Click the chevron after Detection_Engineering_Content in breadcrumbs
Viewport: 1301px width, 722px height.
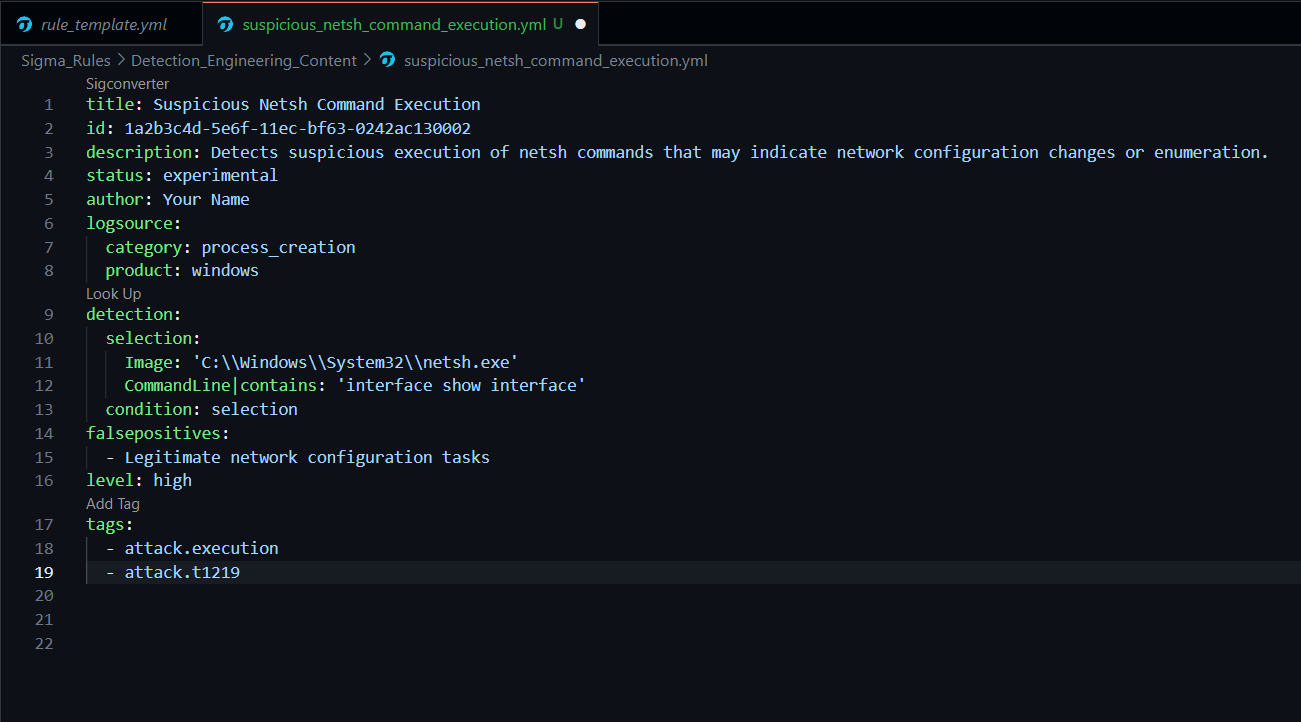pos(367,61)
